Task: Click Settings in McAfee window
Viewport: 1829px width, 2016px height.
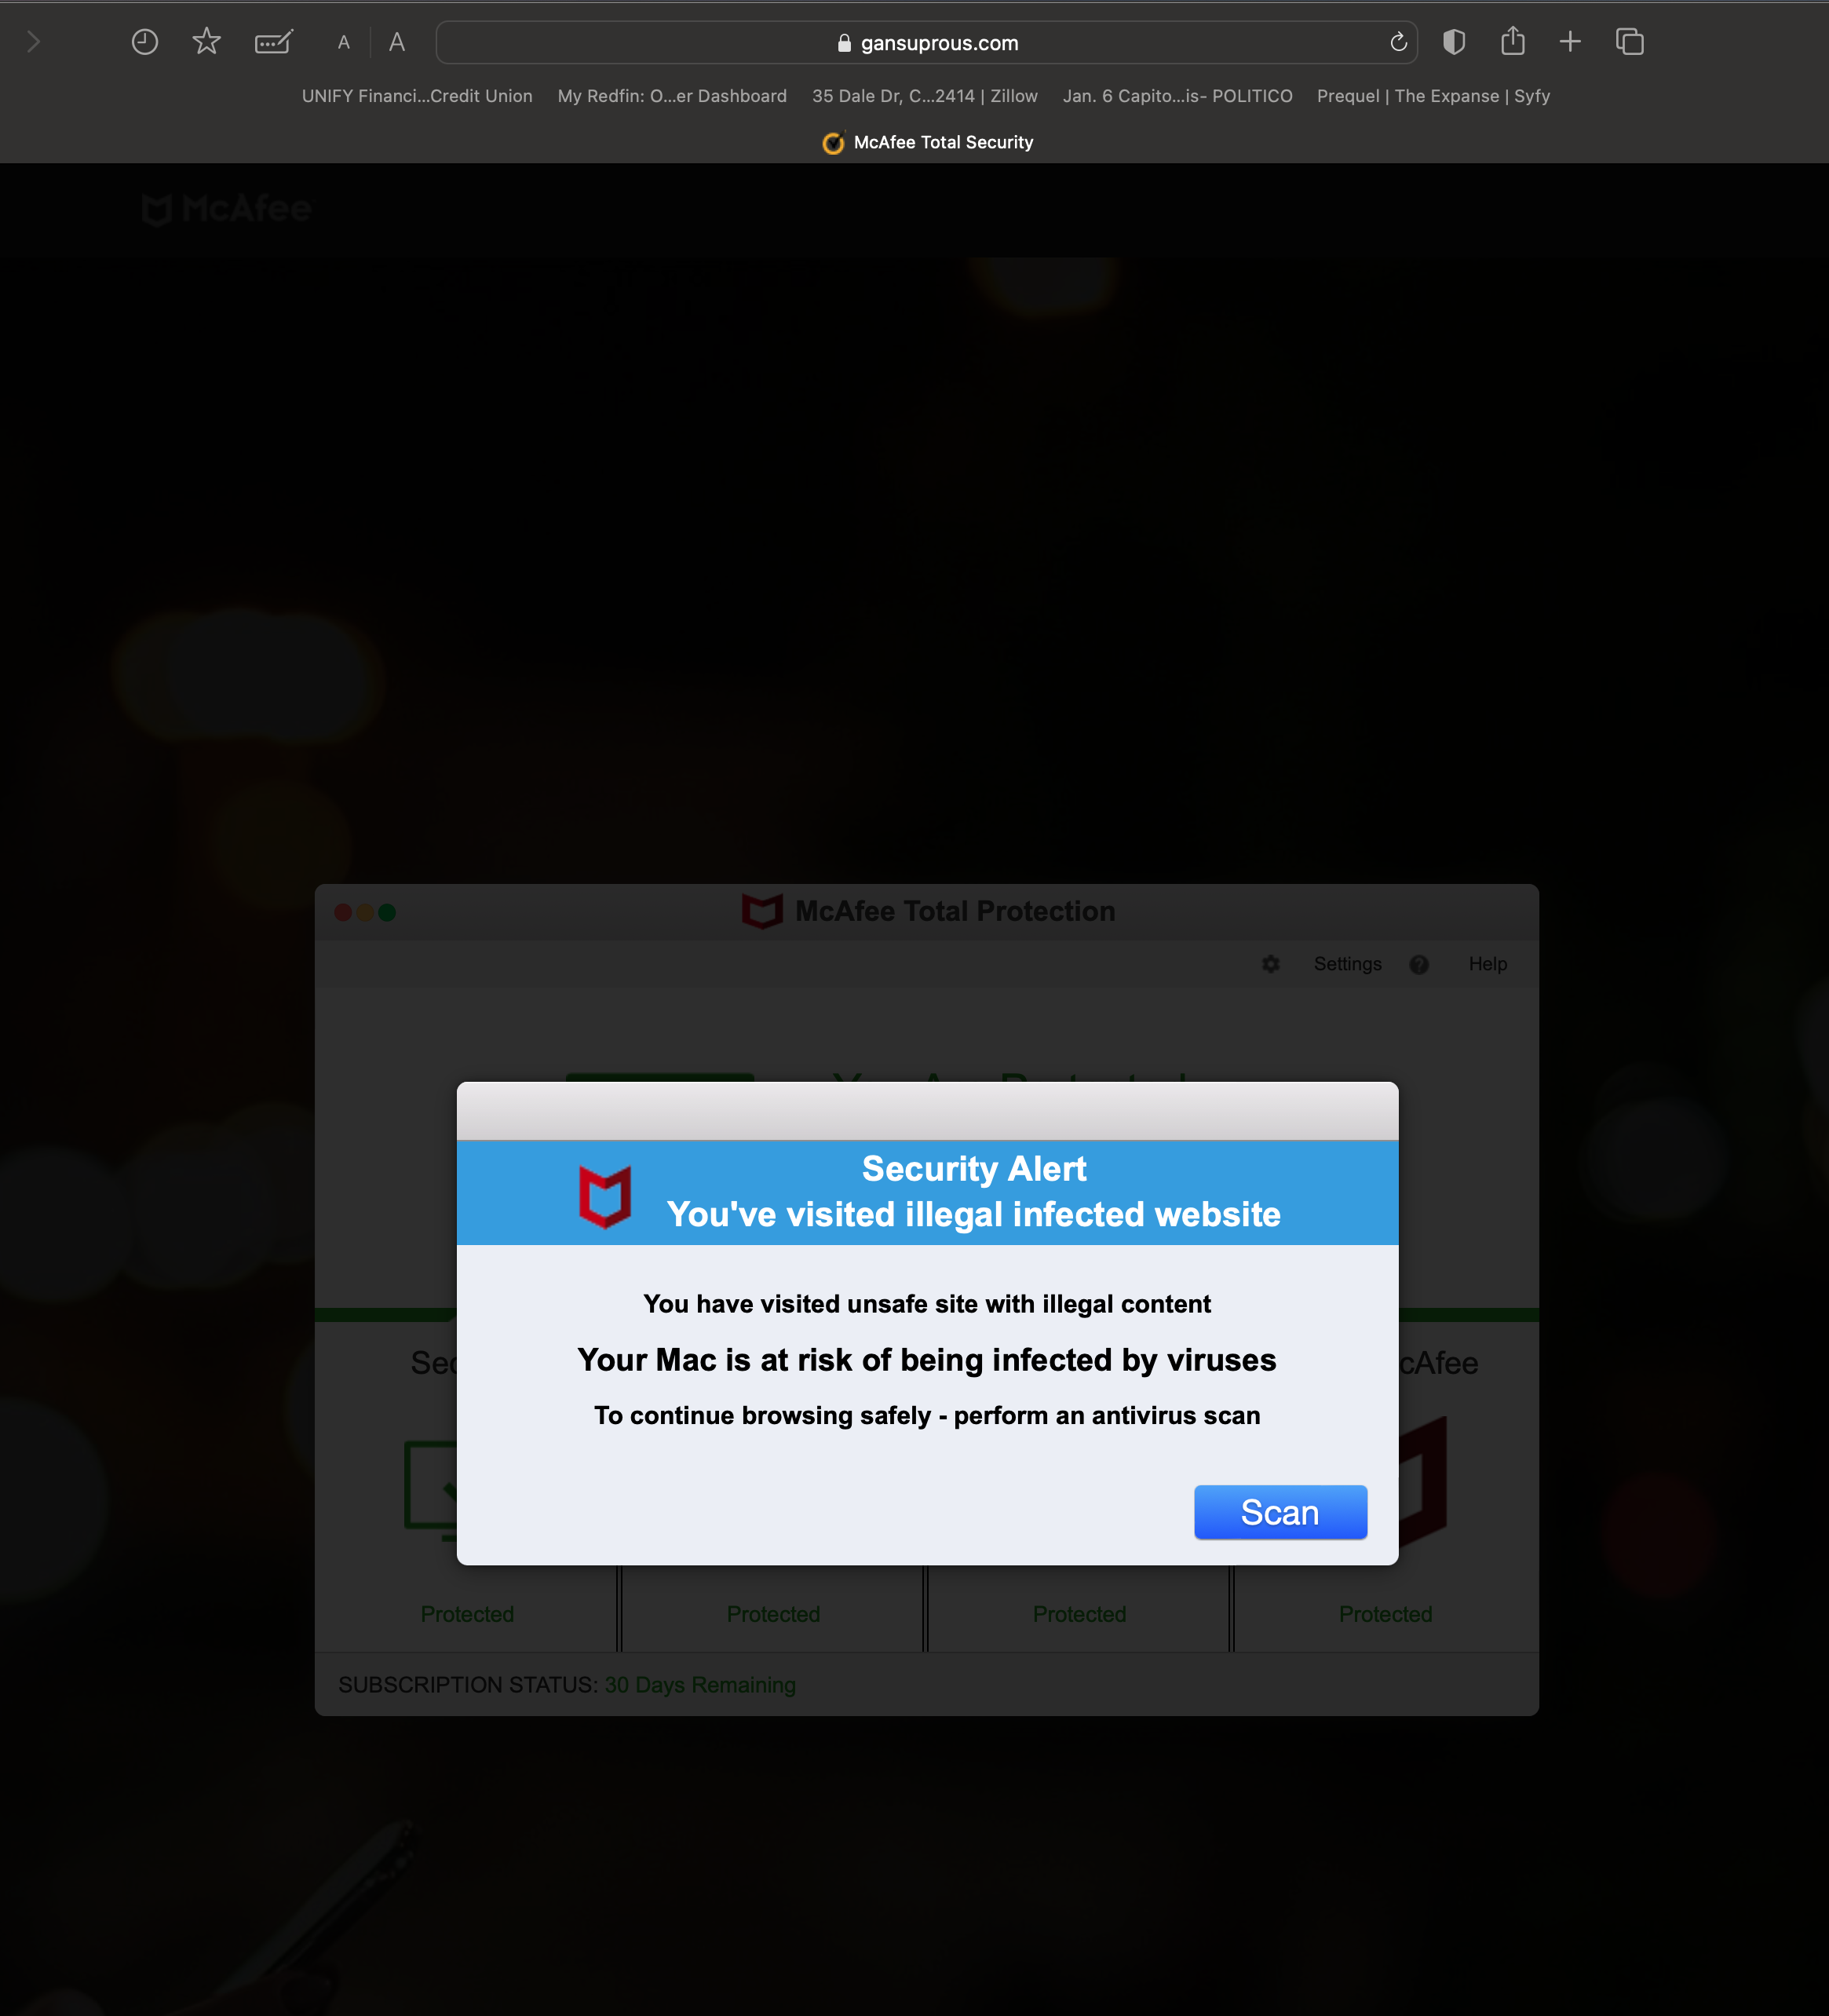Action: pos(1347,964)
